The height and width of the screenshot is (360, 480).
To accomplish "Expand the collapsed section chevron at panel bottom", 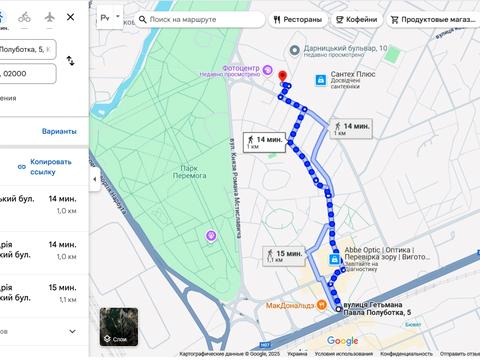I will (72, 331).
